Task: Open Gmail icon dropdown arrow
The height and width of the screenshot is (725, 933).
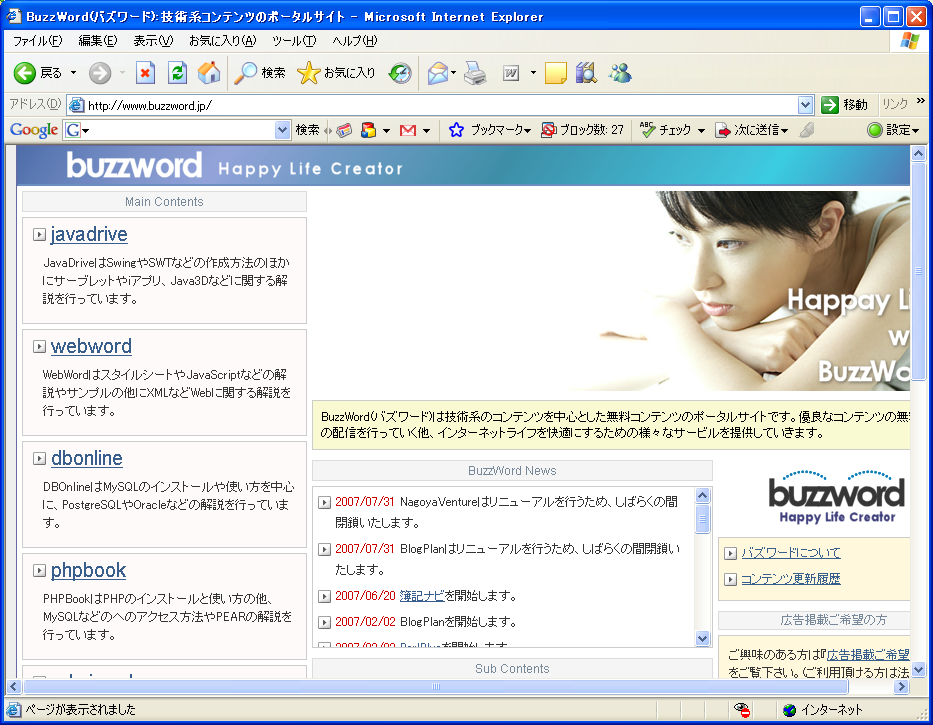Action: pyautogui.click(x=426, y=131)
